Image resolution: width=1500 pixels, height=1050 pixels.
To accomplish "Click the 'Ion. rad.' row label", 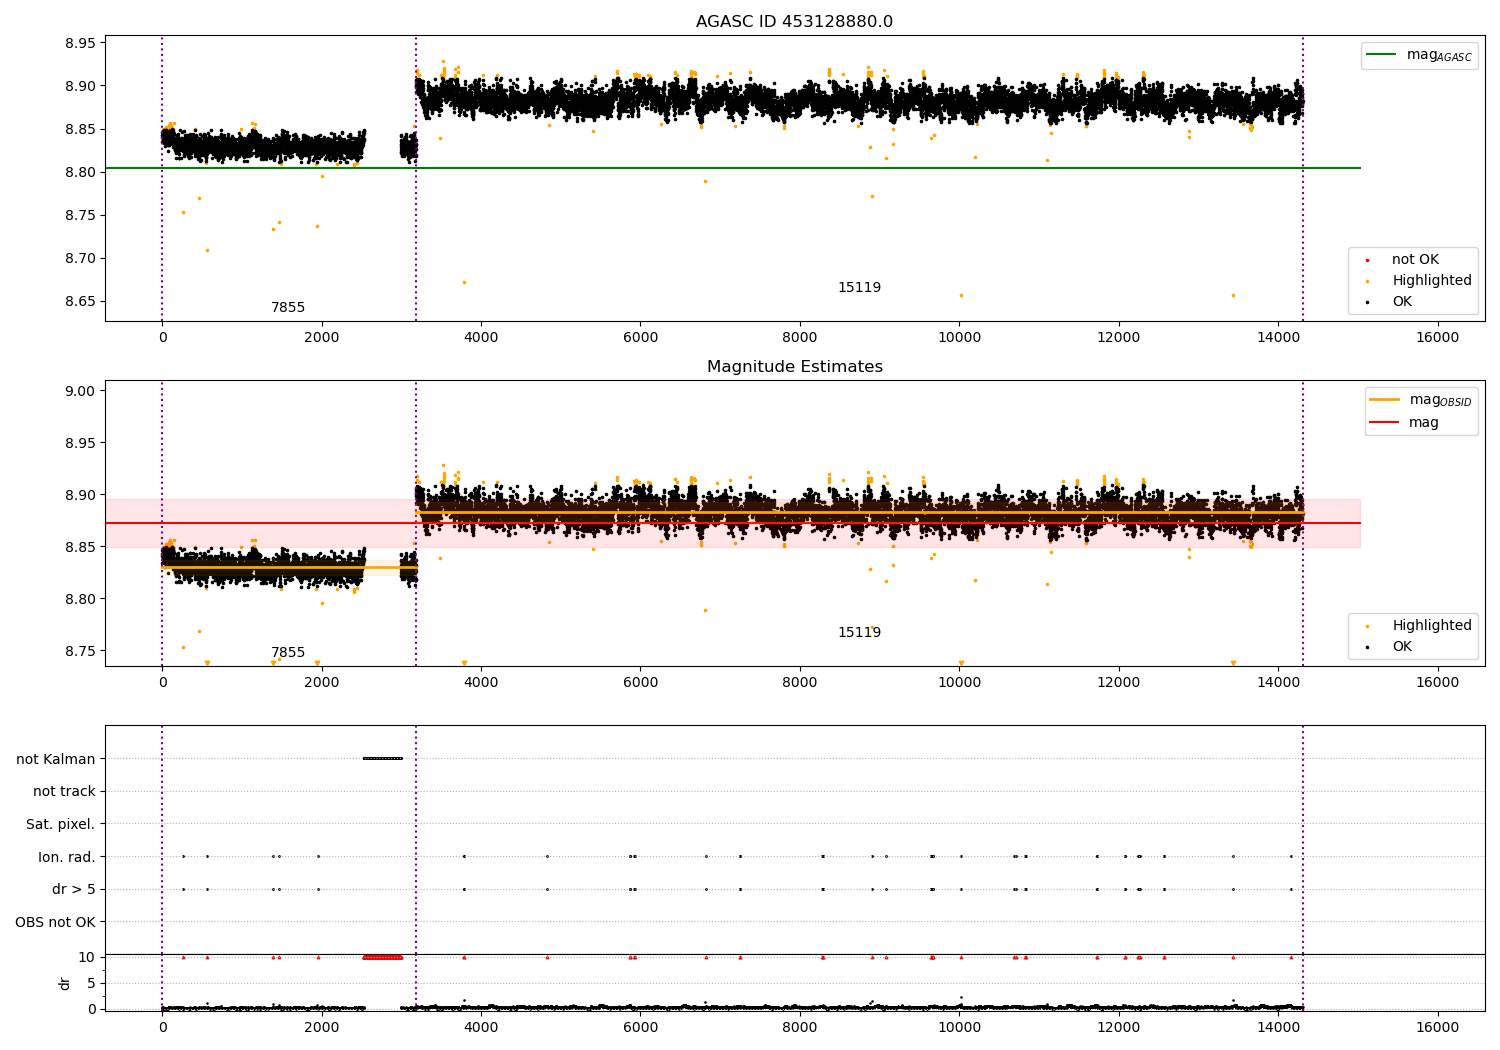I will pos(67,857).
